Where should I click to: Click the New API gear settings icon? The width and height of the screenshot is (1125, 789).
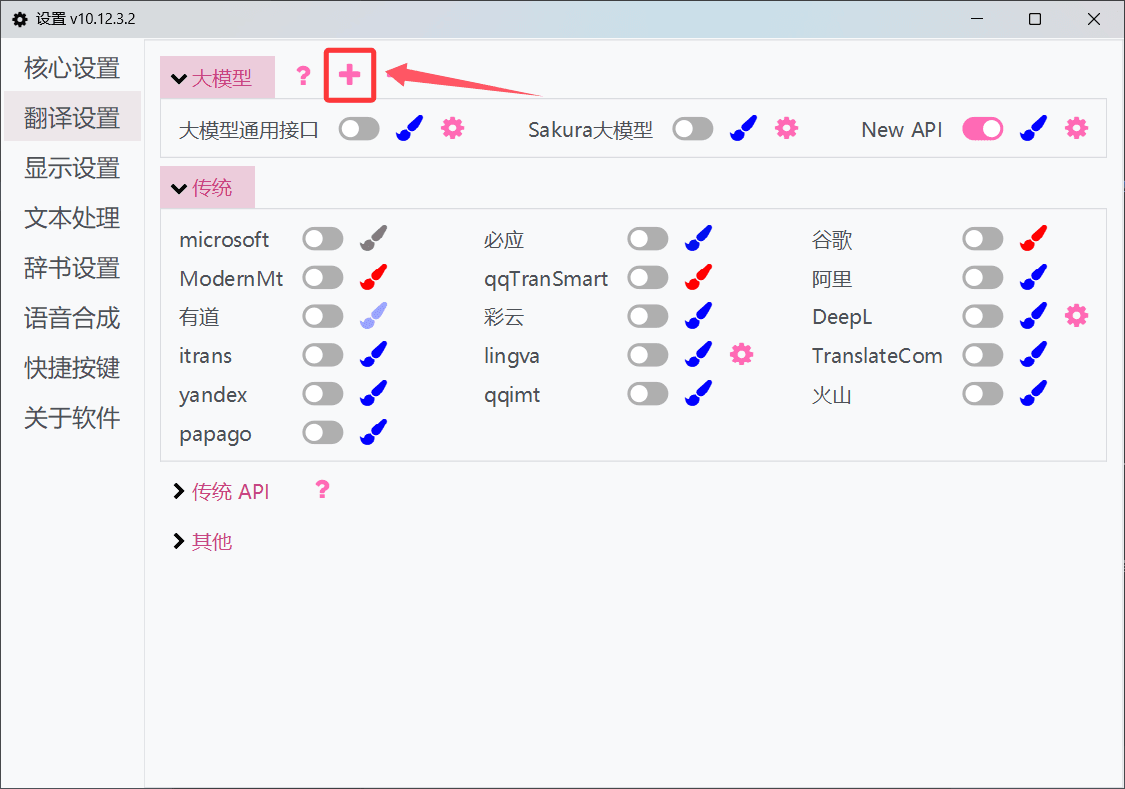point(1074,128)
